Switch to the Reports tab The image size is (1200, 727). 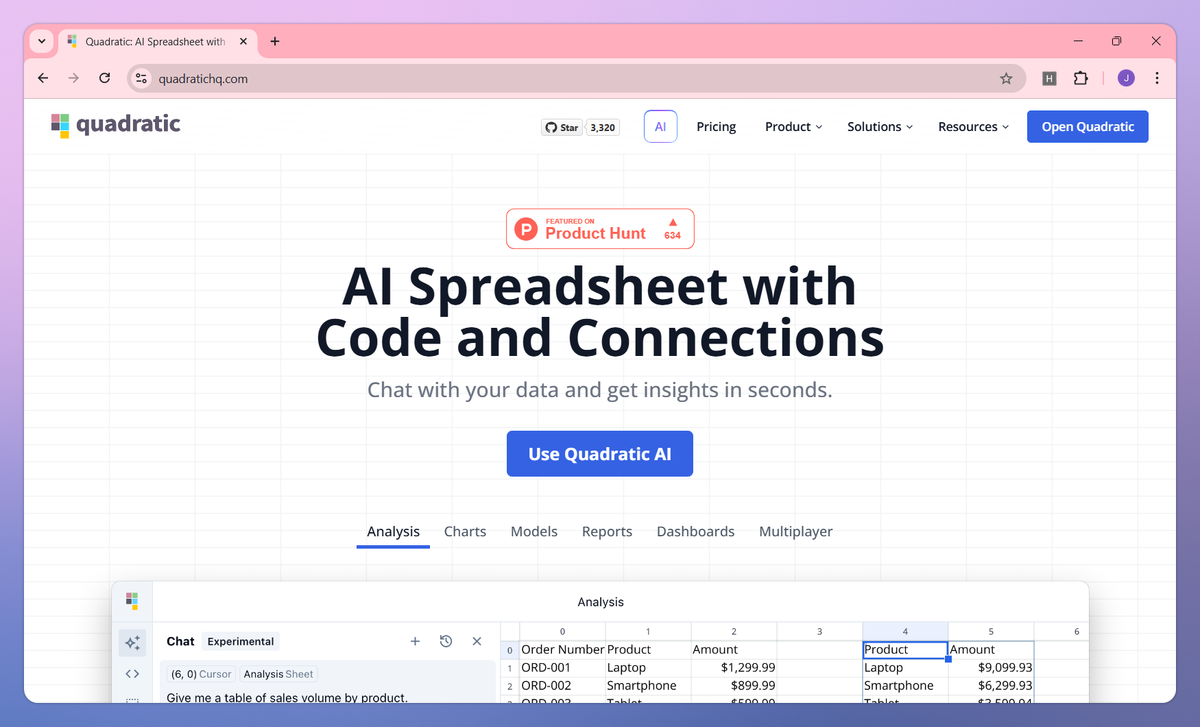coord(607,531)
